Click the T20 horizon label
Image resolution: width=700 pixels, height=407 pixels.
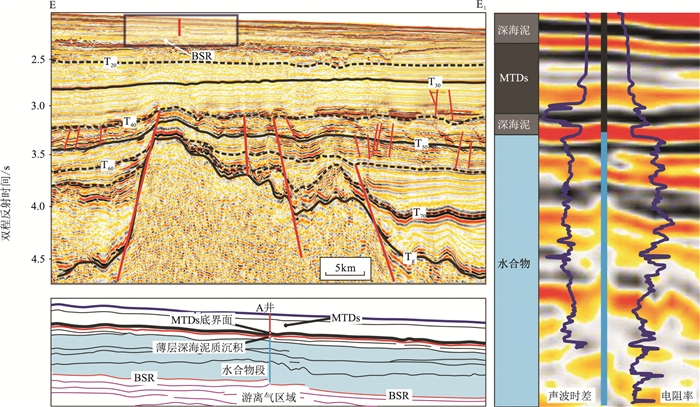109,63
